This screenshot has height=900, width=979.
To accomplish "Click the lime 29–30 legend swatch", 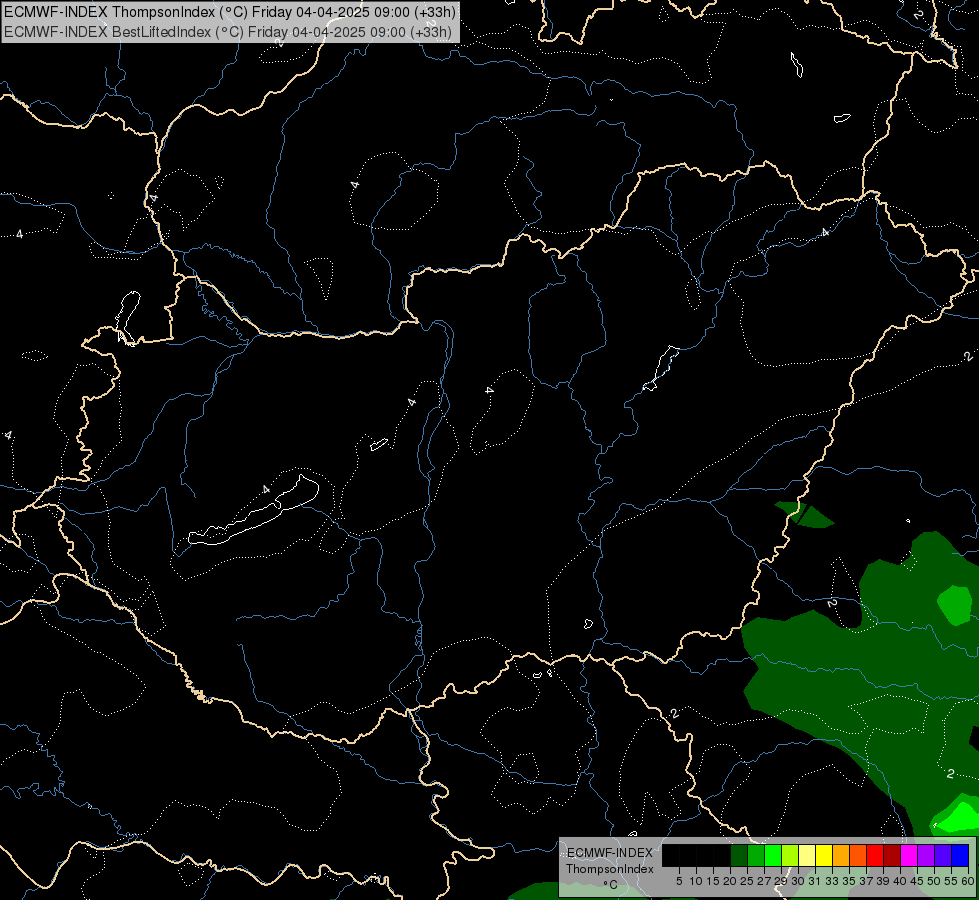I will pyautogui.click(x=790, y=855).
